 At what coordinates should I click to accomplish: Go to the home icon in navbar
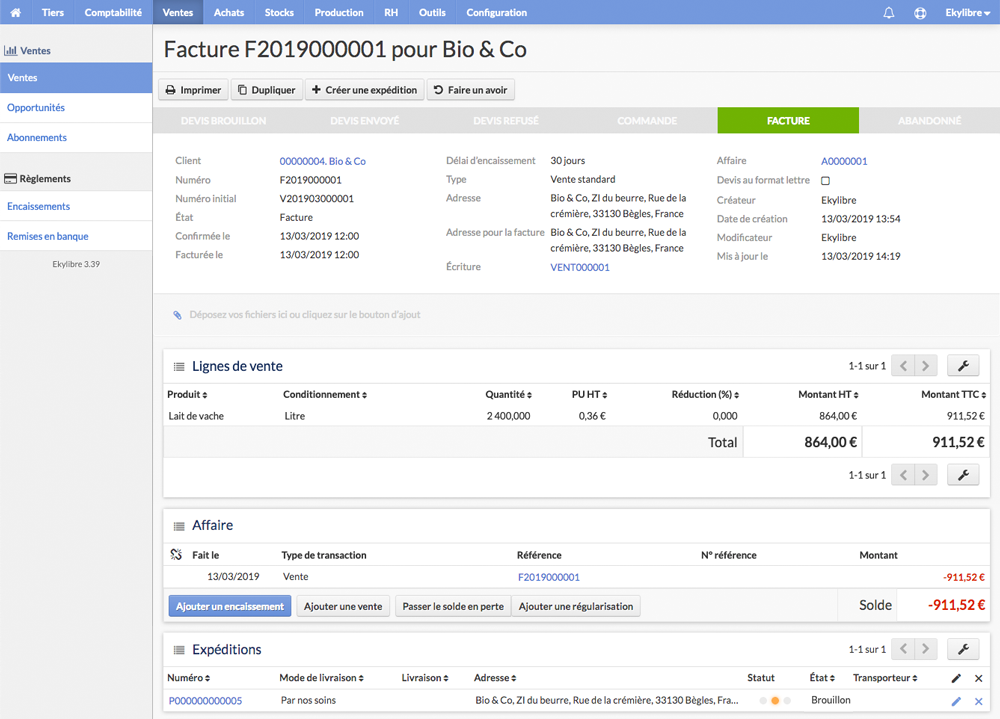pos(15,12)
